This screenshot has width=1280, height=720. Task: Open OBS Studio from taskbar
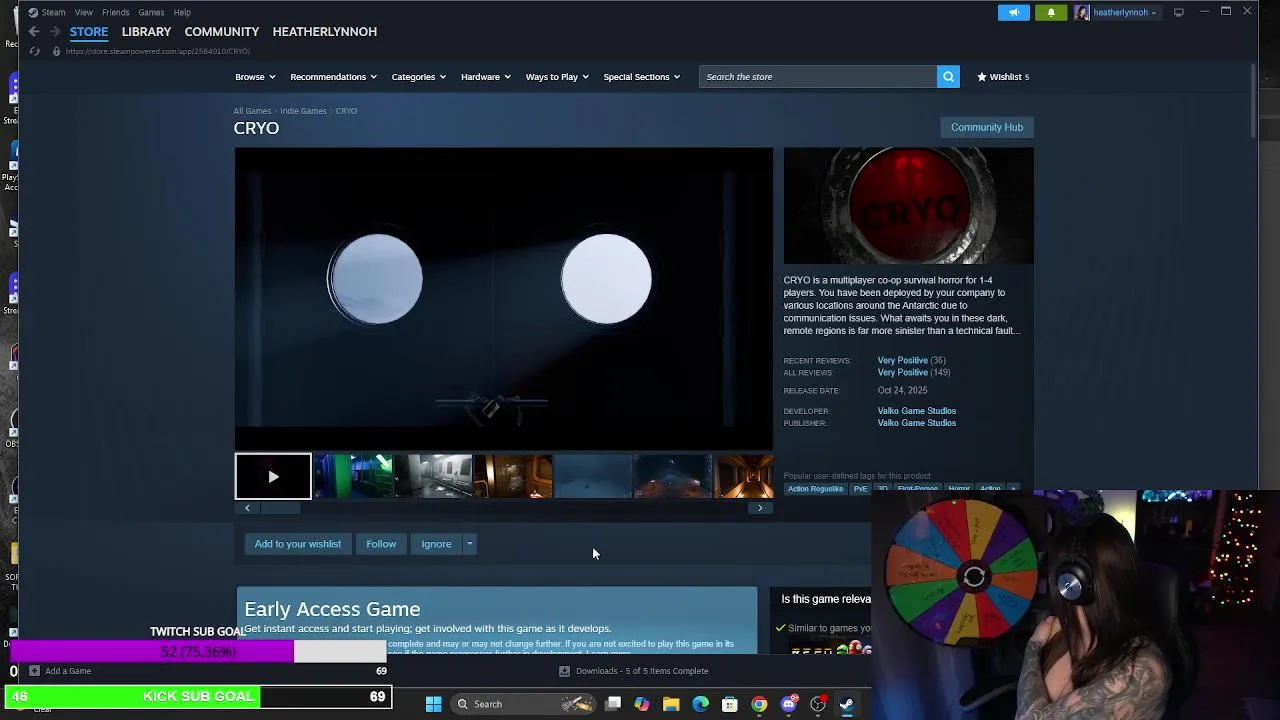[818, 704]
